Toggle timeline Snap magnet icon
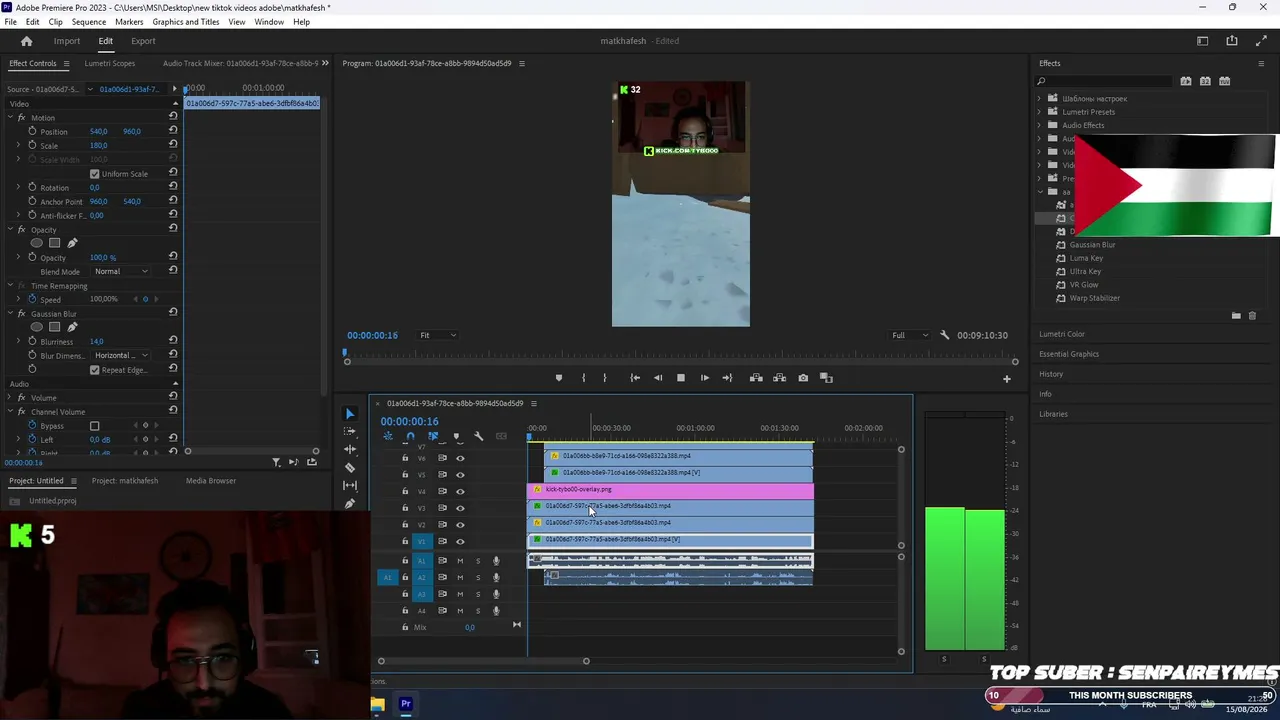This screenshot has height=720, width=1280. pos(410,436)
